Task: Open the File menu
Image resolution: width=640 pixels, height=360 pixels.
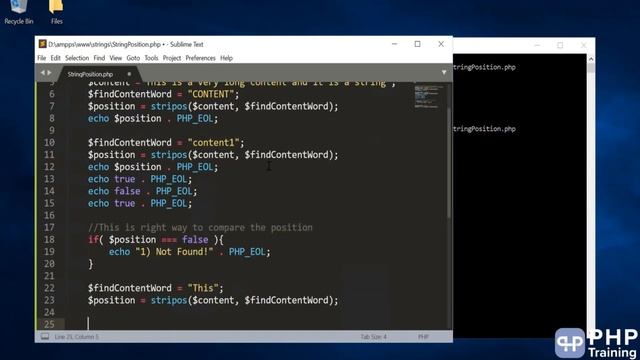Action: pyautogui.click(x=42, y=58)
